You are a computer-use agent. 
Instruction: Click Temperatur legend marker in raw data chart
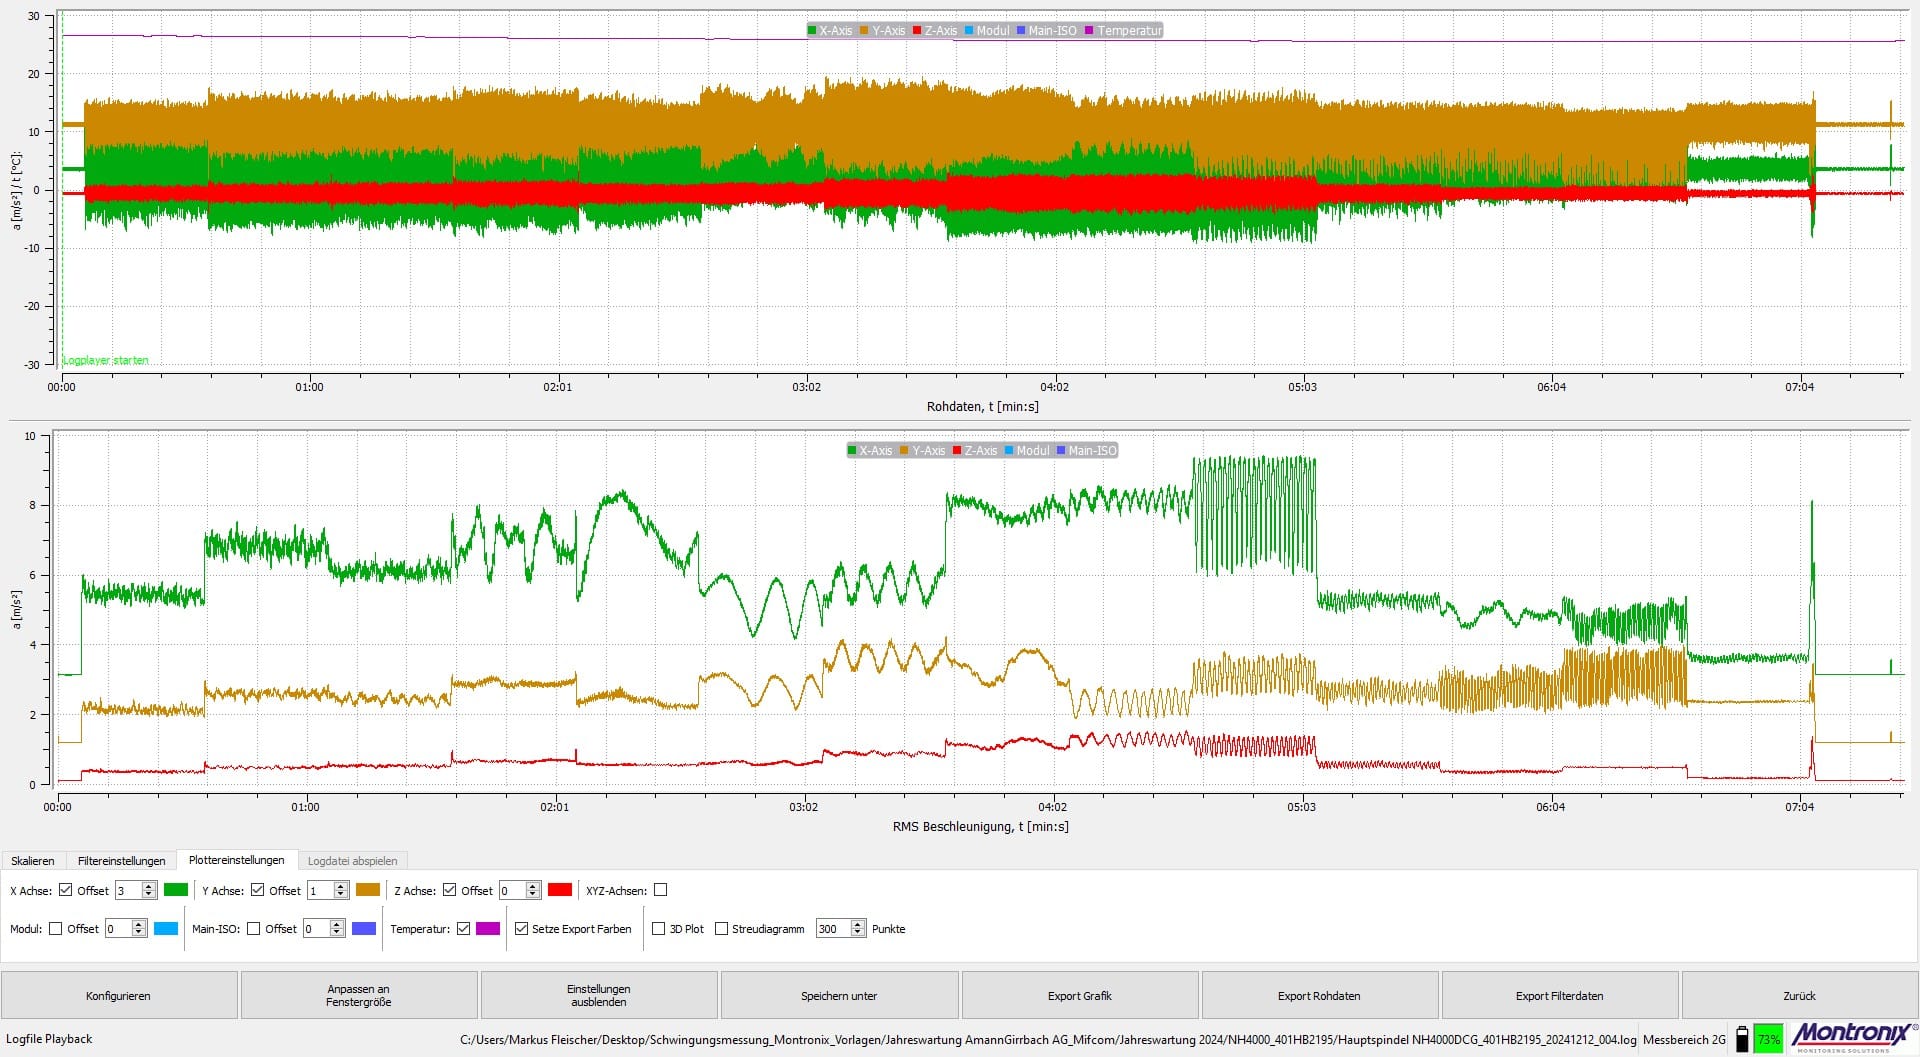1090,31
